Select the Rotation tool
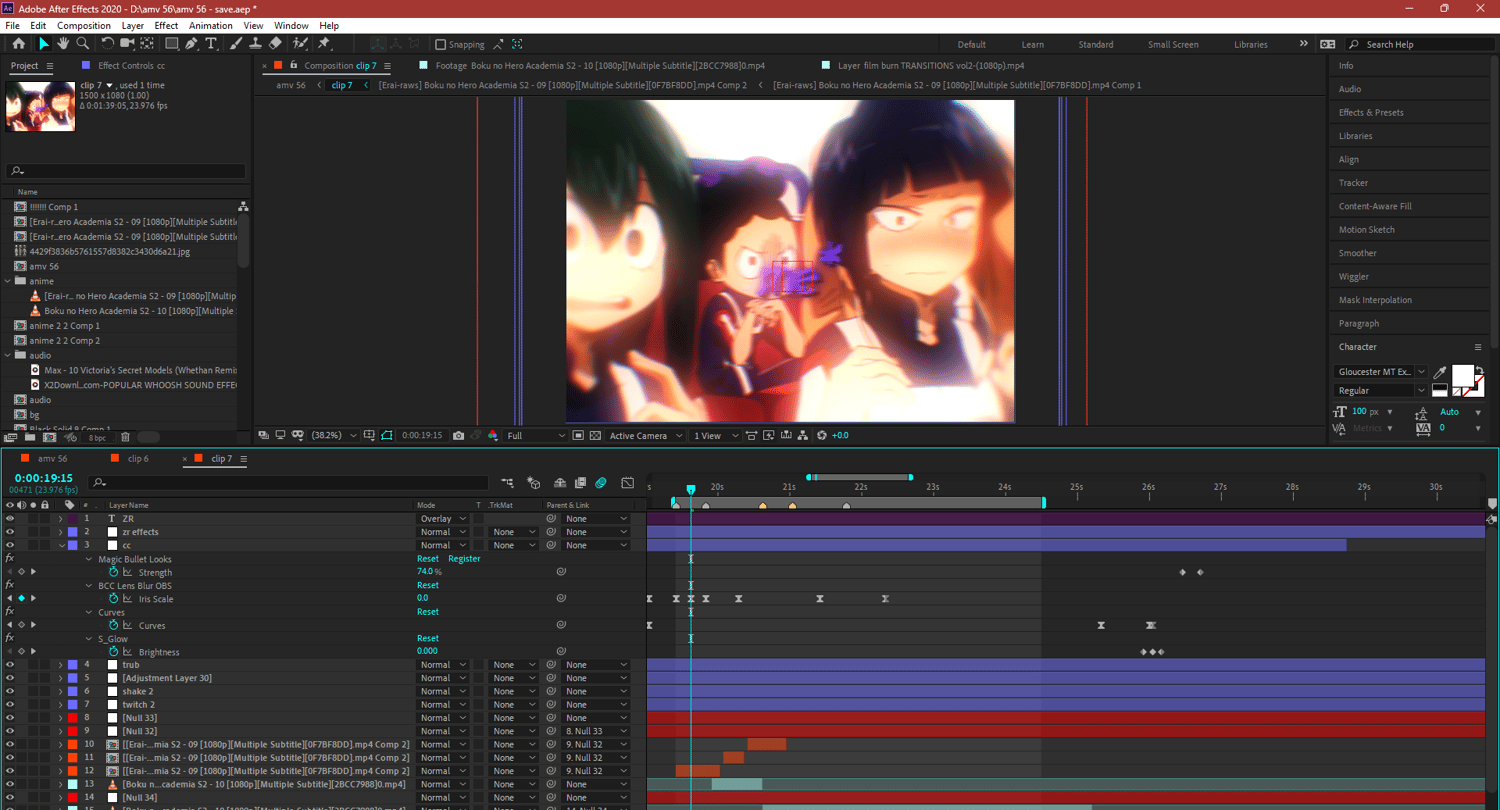Screen dimensions: 1500x810 click(108, 44)
